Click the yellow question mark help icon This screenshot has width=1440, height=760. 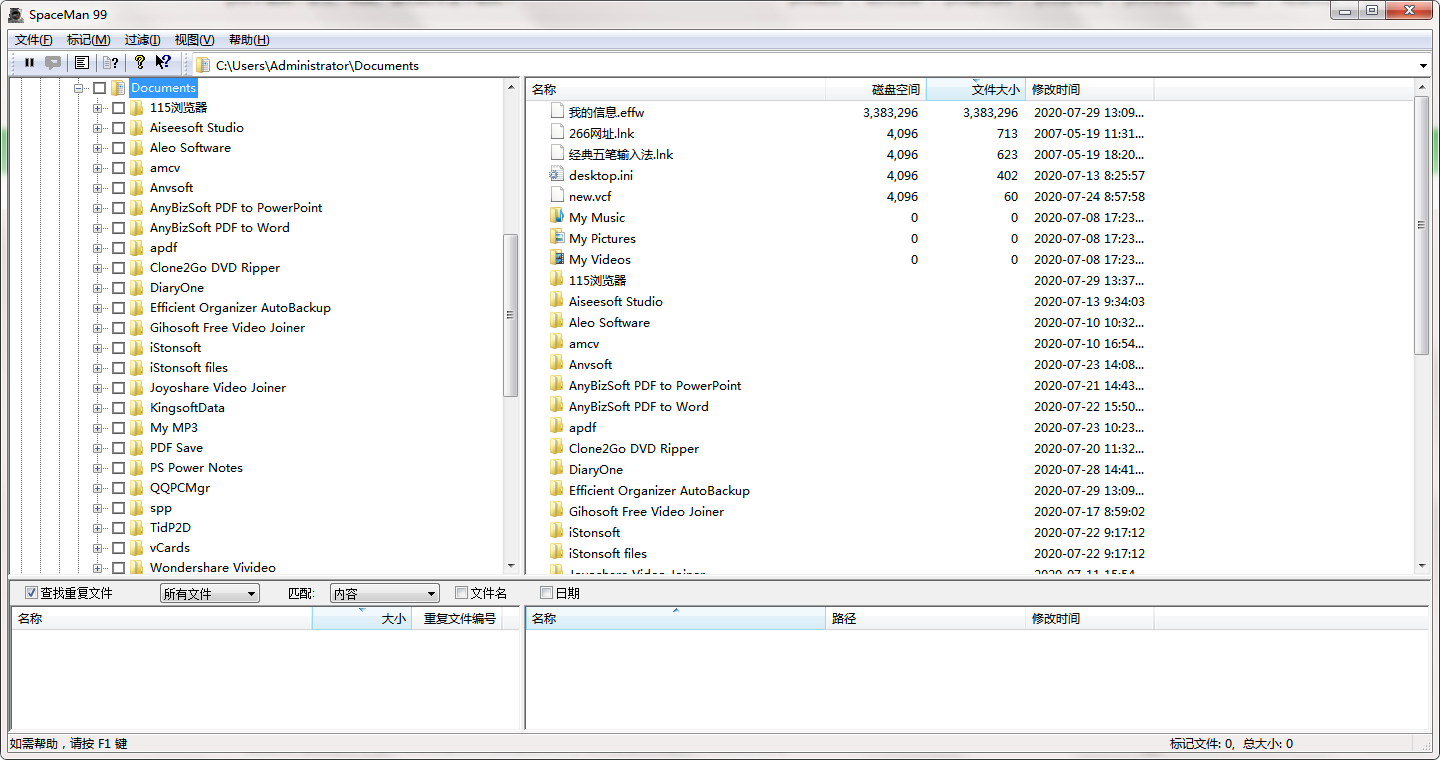pos(140,63)
